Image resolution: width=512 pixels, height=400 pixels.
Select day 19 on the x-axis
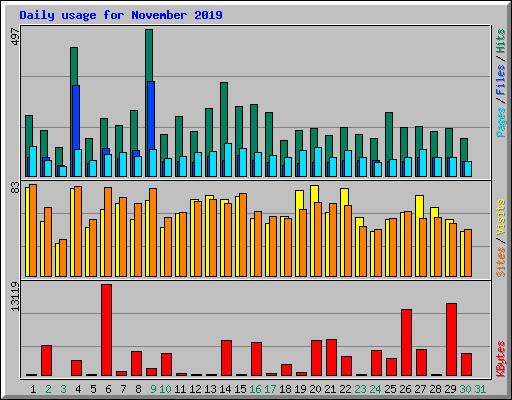point(300,389)
